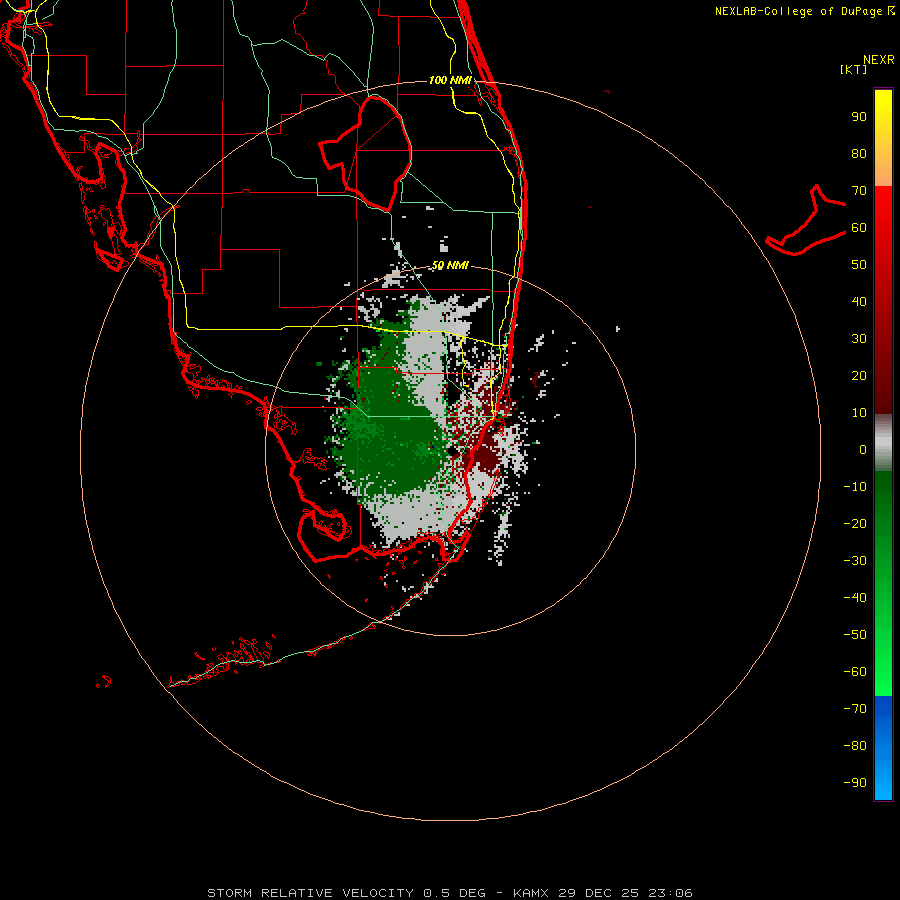Click the positive 30 knot scale label
The image size is (900, 900).
[x=859, y=339]
